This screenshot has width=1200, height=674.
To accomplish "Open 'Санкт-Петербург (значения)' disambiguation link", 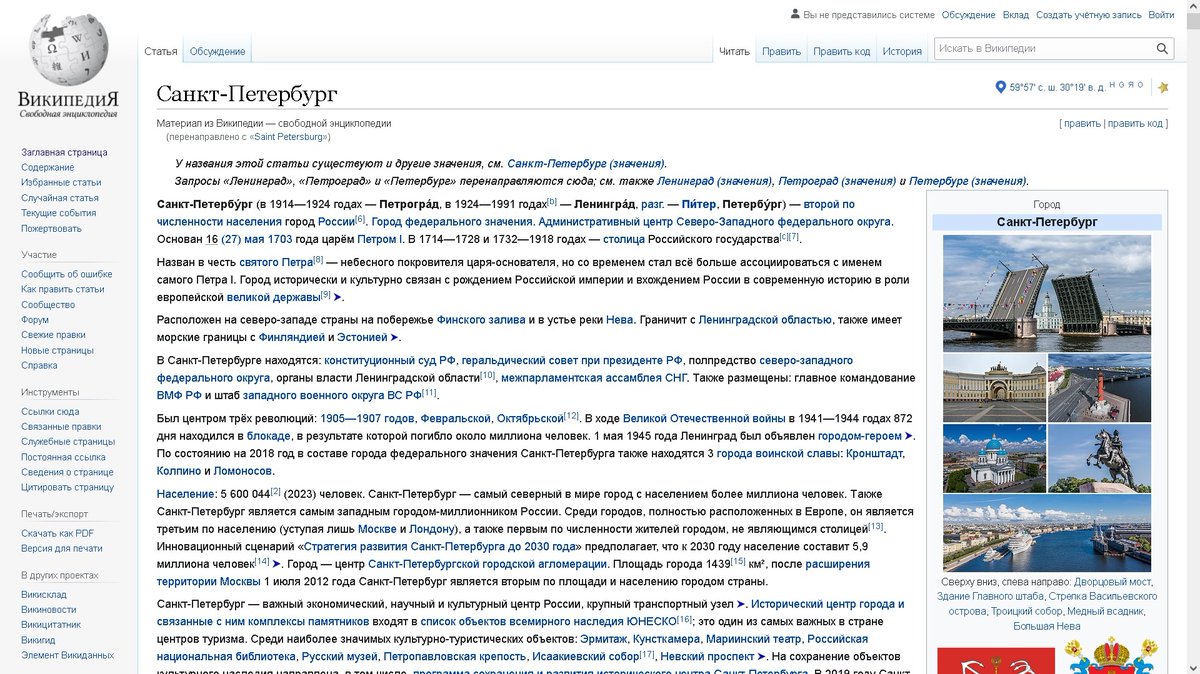I will pyautogui.click(x=586, y=163).
